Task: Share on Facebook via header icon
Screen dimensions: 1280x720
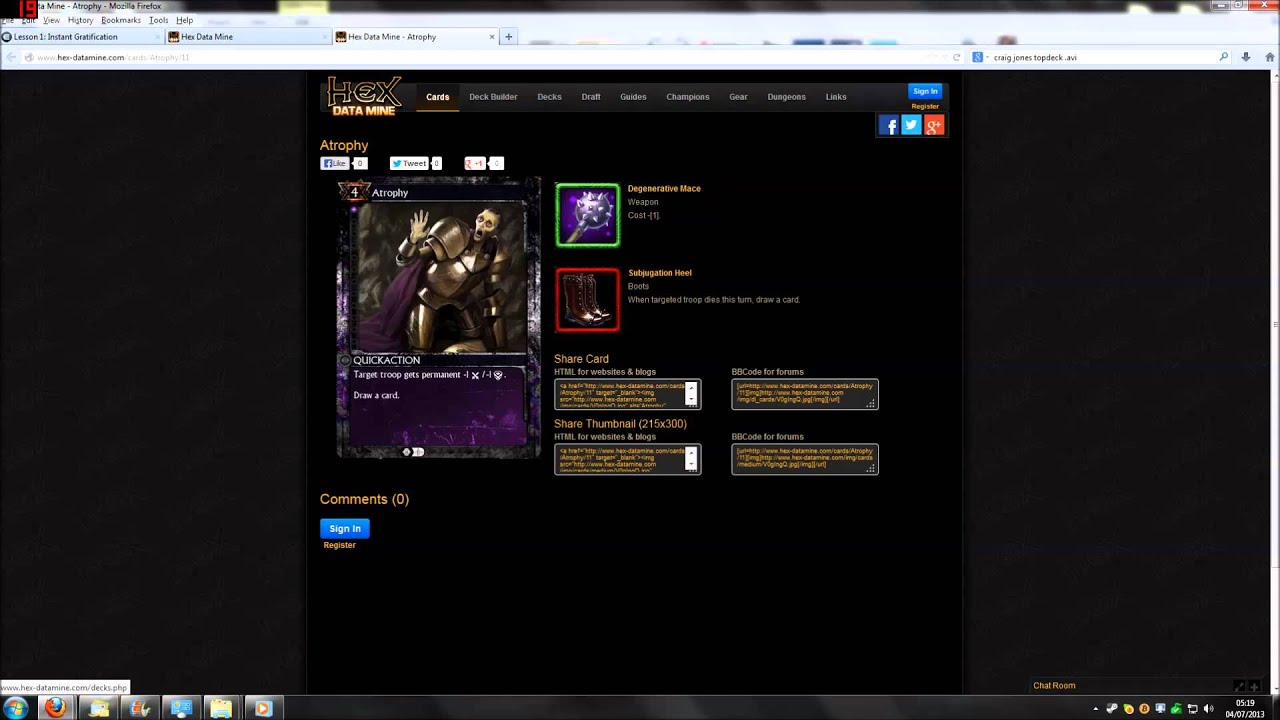Action: point(888,125)
